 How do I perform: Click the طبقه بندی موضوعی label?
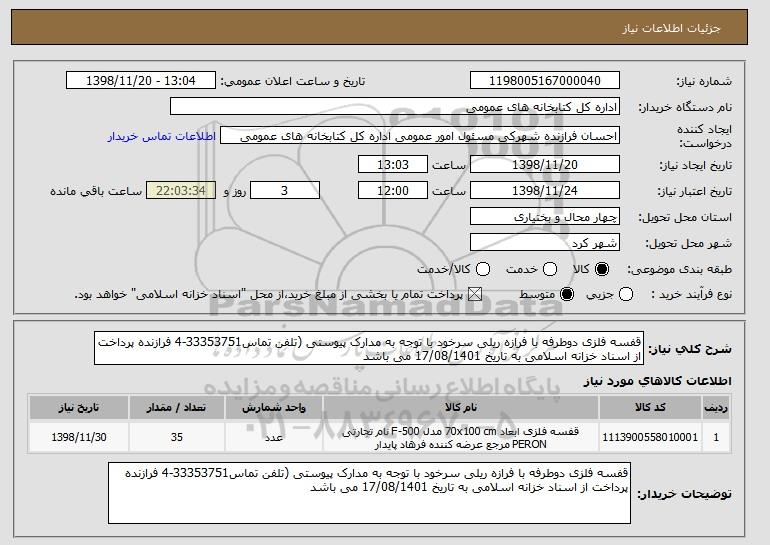pos(680,269)
